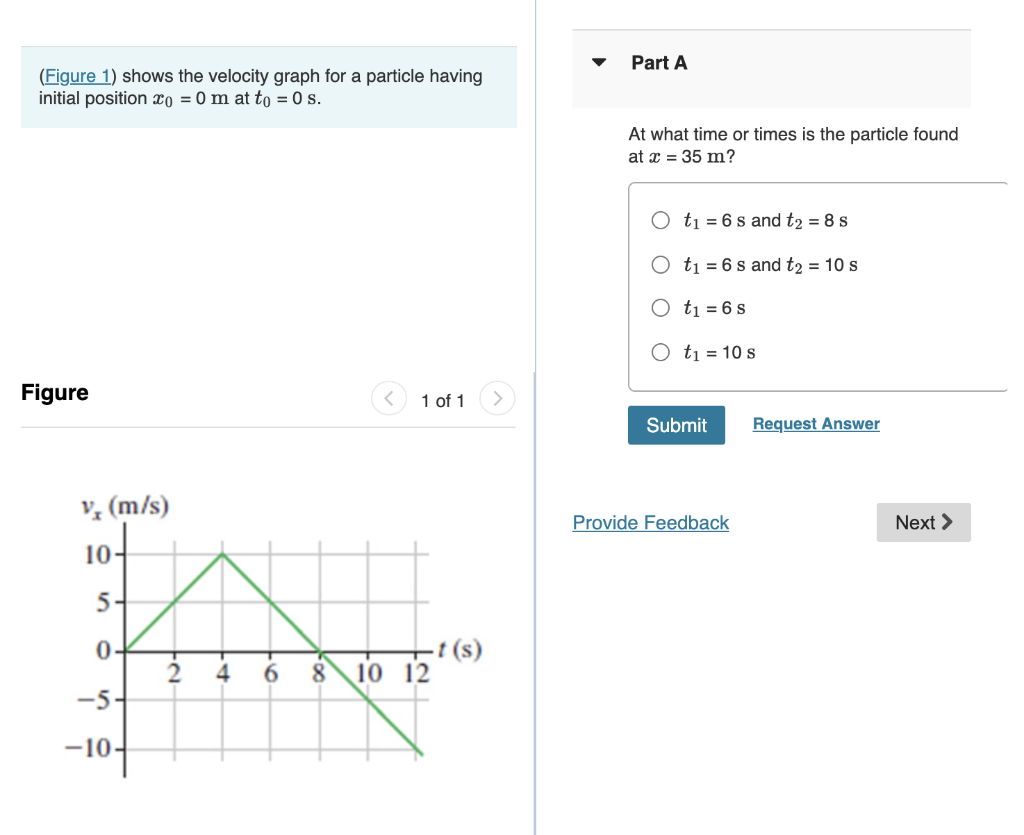Go to the previous figure page
Viewport: 1024px width, 835px height.
click(x=388, y=398)
